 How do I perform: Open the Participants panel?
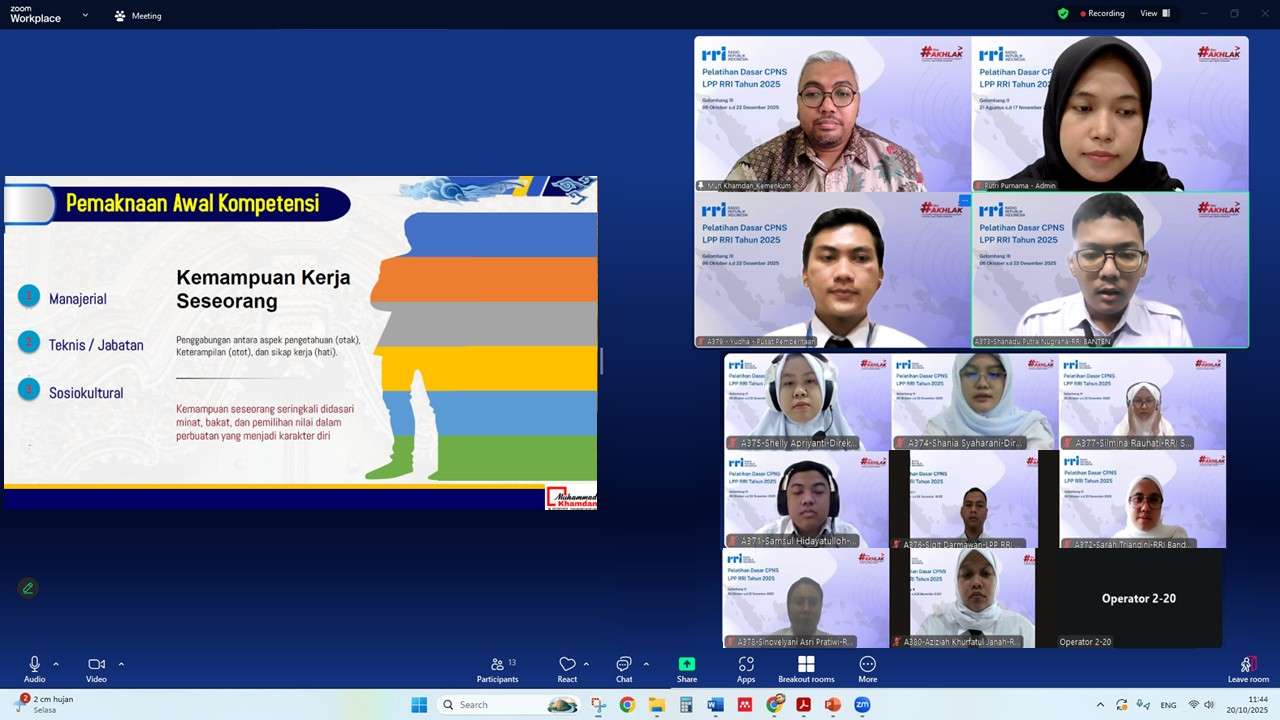497,669
